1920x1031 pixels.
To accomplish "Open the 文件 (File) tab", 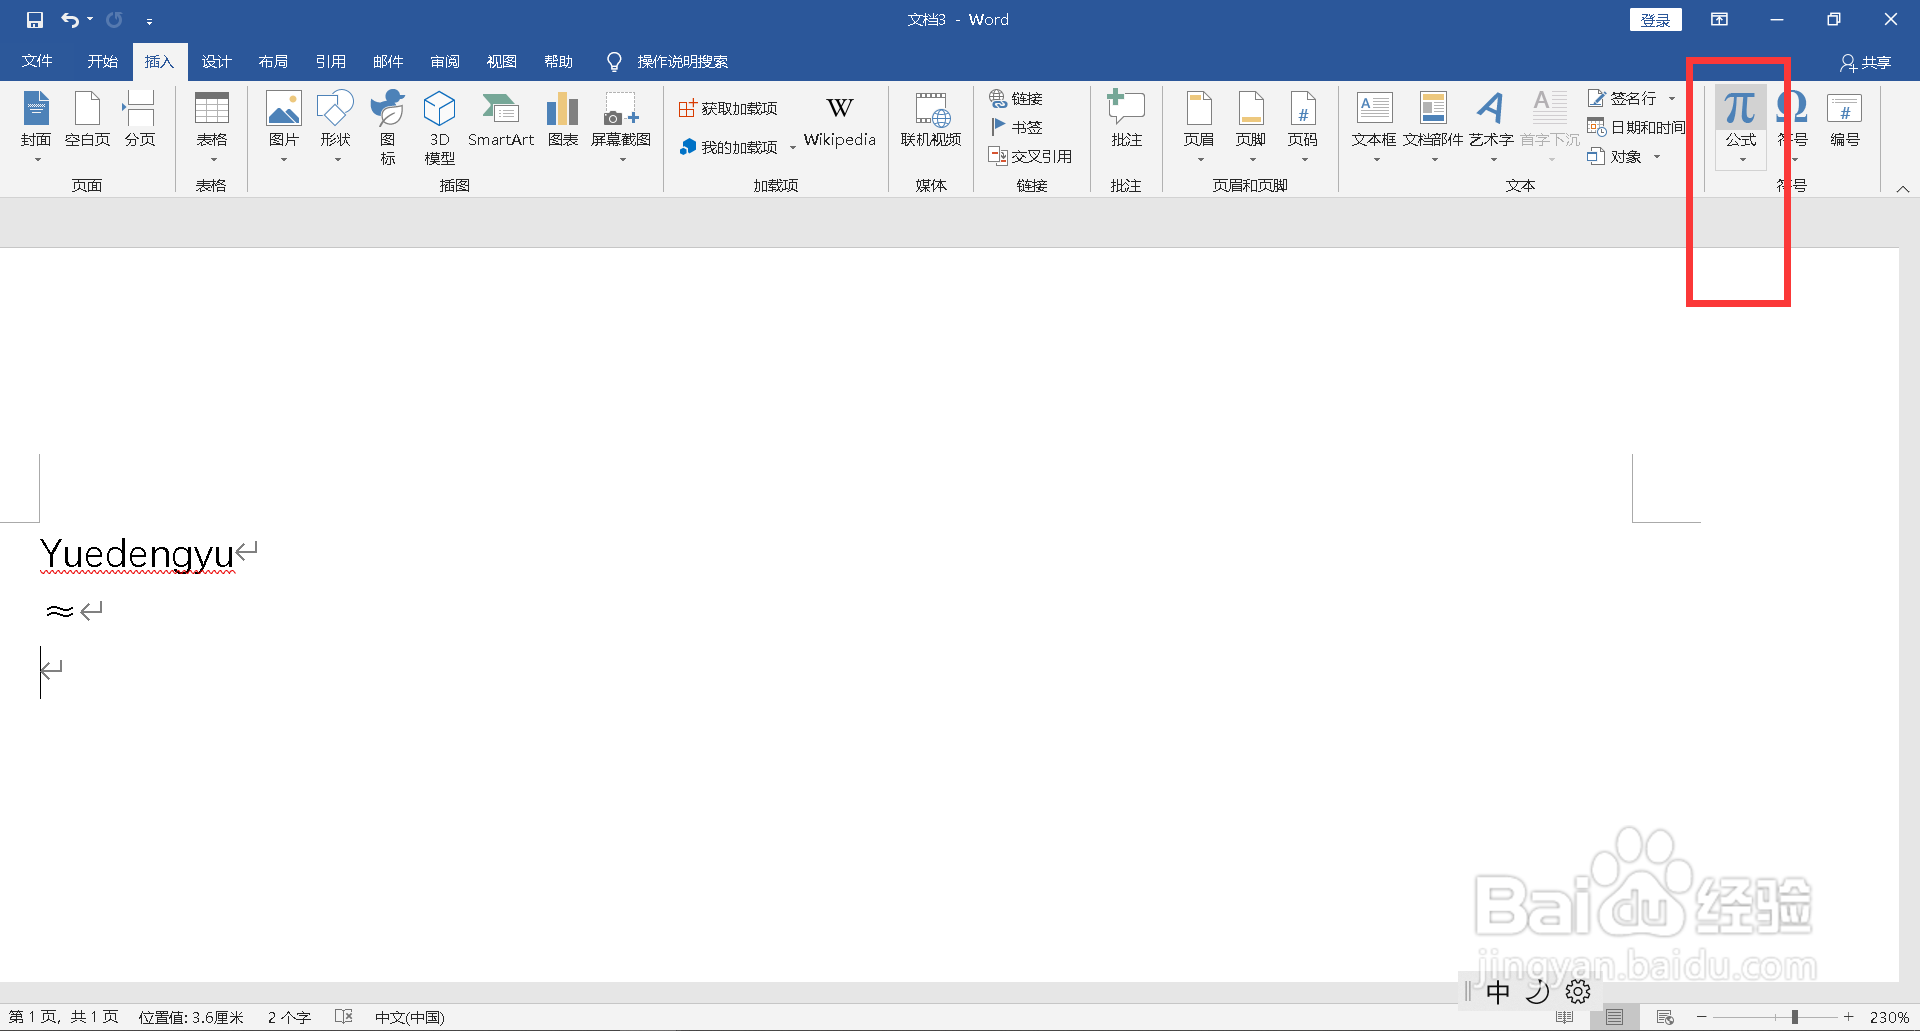I will coord(37,62).
